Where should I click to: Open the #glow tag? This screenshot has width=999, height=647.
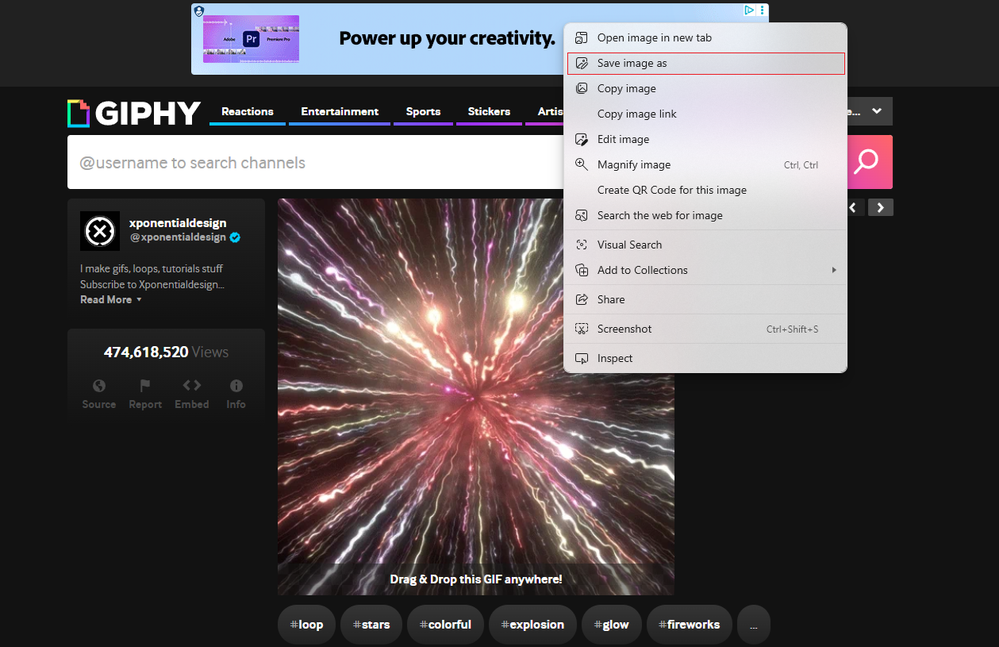click(612, 625)
